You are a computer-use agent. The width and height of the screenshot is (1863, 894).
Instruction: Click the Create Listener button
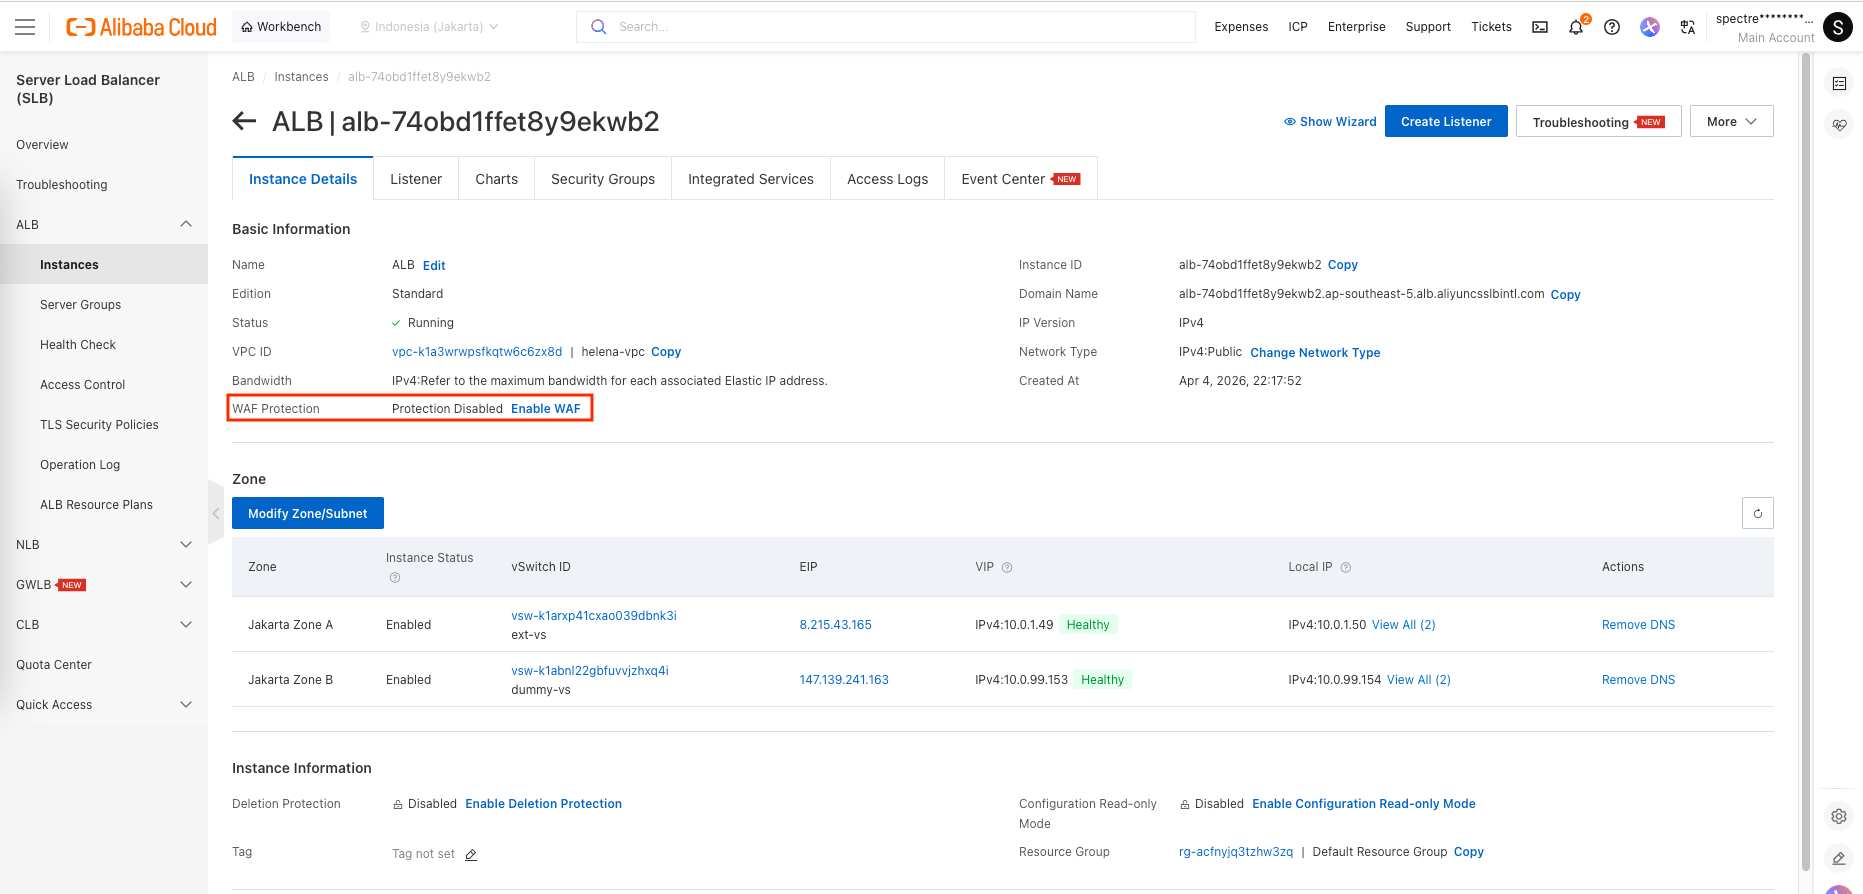[x=1445, y=121]
